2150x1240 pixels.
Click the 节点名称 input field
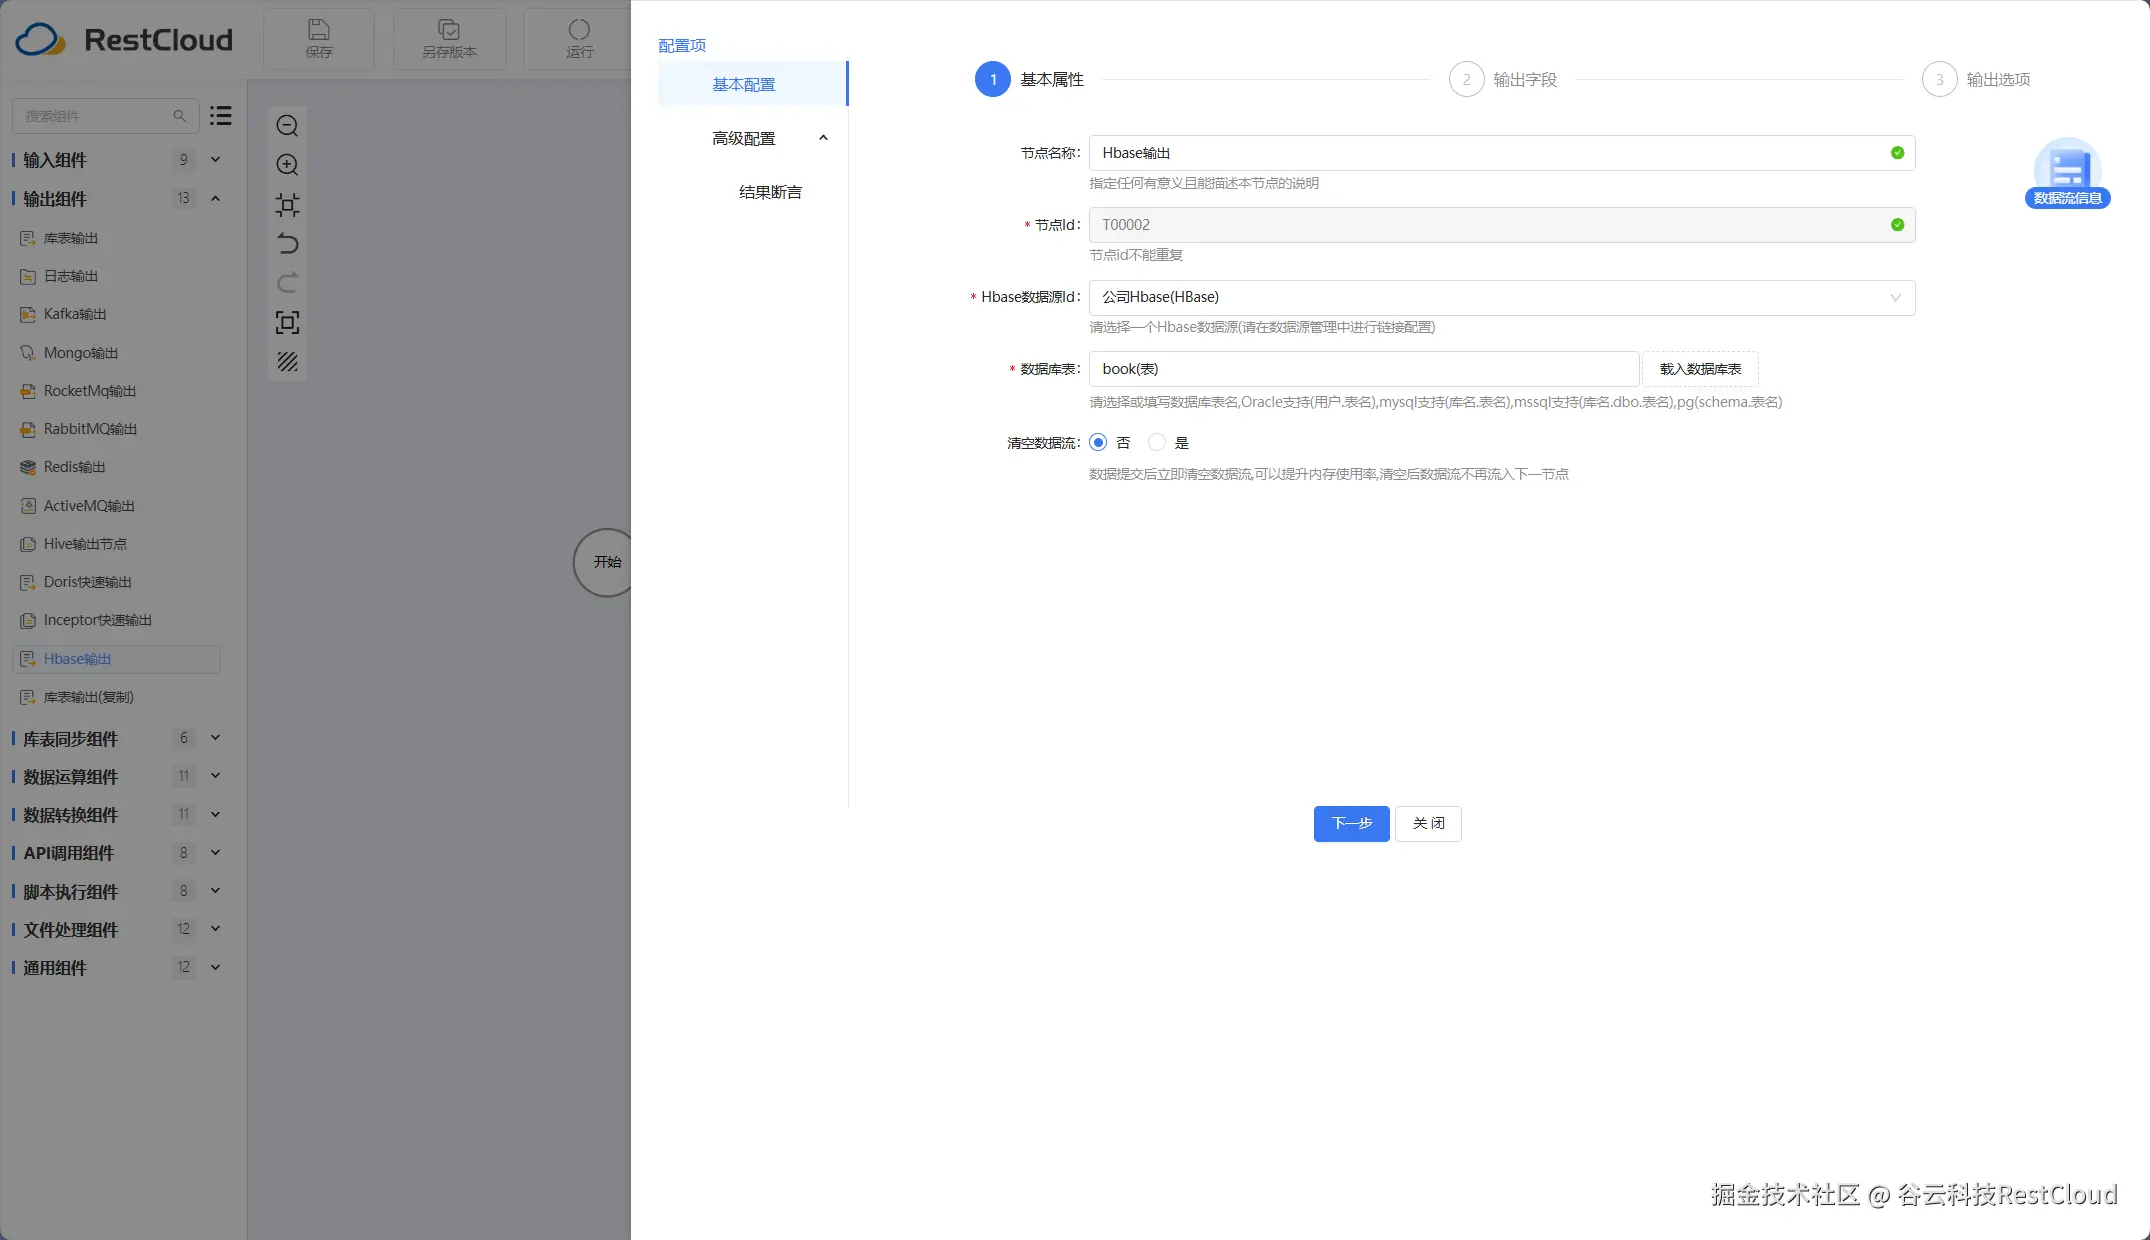1488,153
